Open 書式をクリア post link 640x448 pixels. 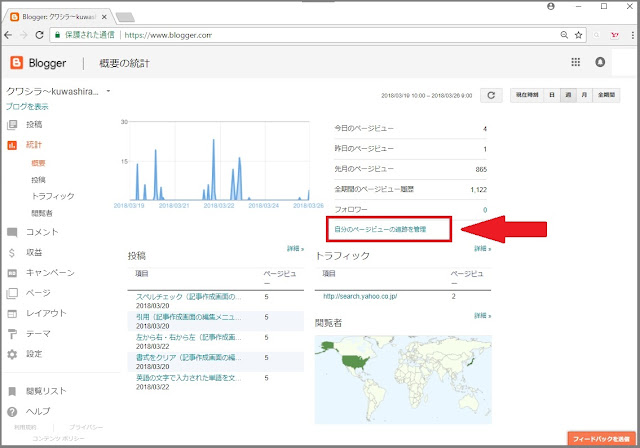[x=189, y=358]
